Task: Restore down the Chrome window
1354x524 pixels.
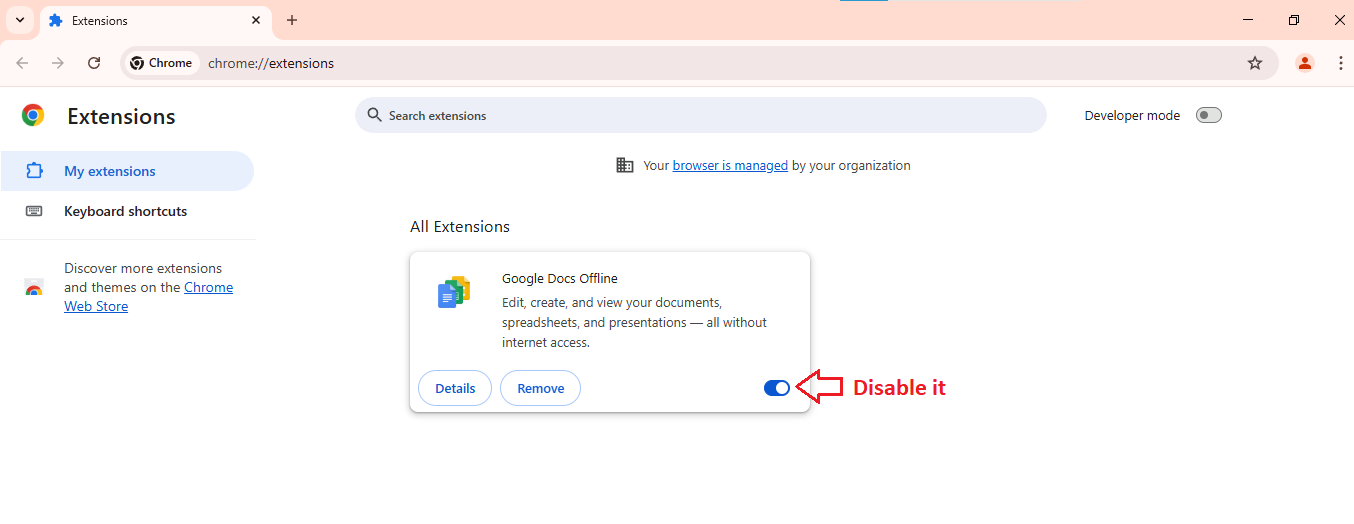Action: [1294, 20]
